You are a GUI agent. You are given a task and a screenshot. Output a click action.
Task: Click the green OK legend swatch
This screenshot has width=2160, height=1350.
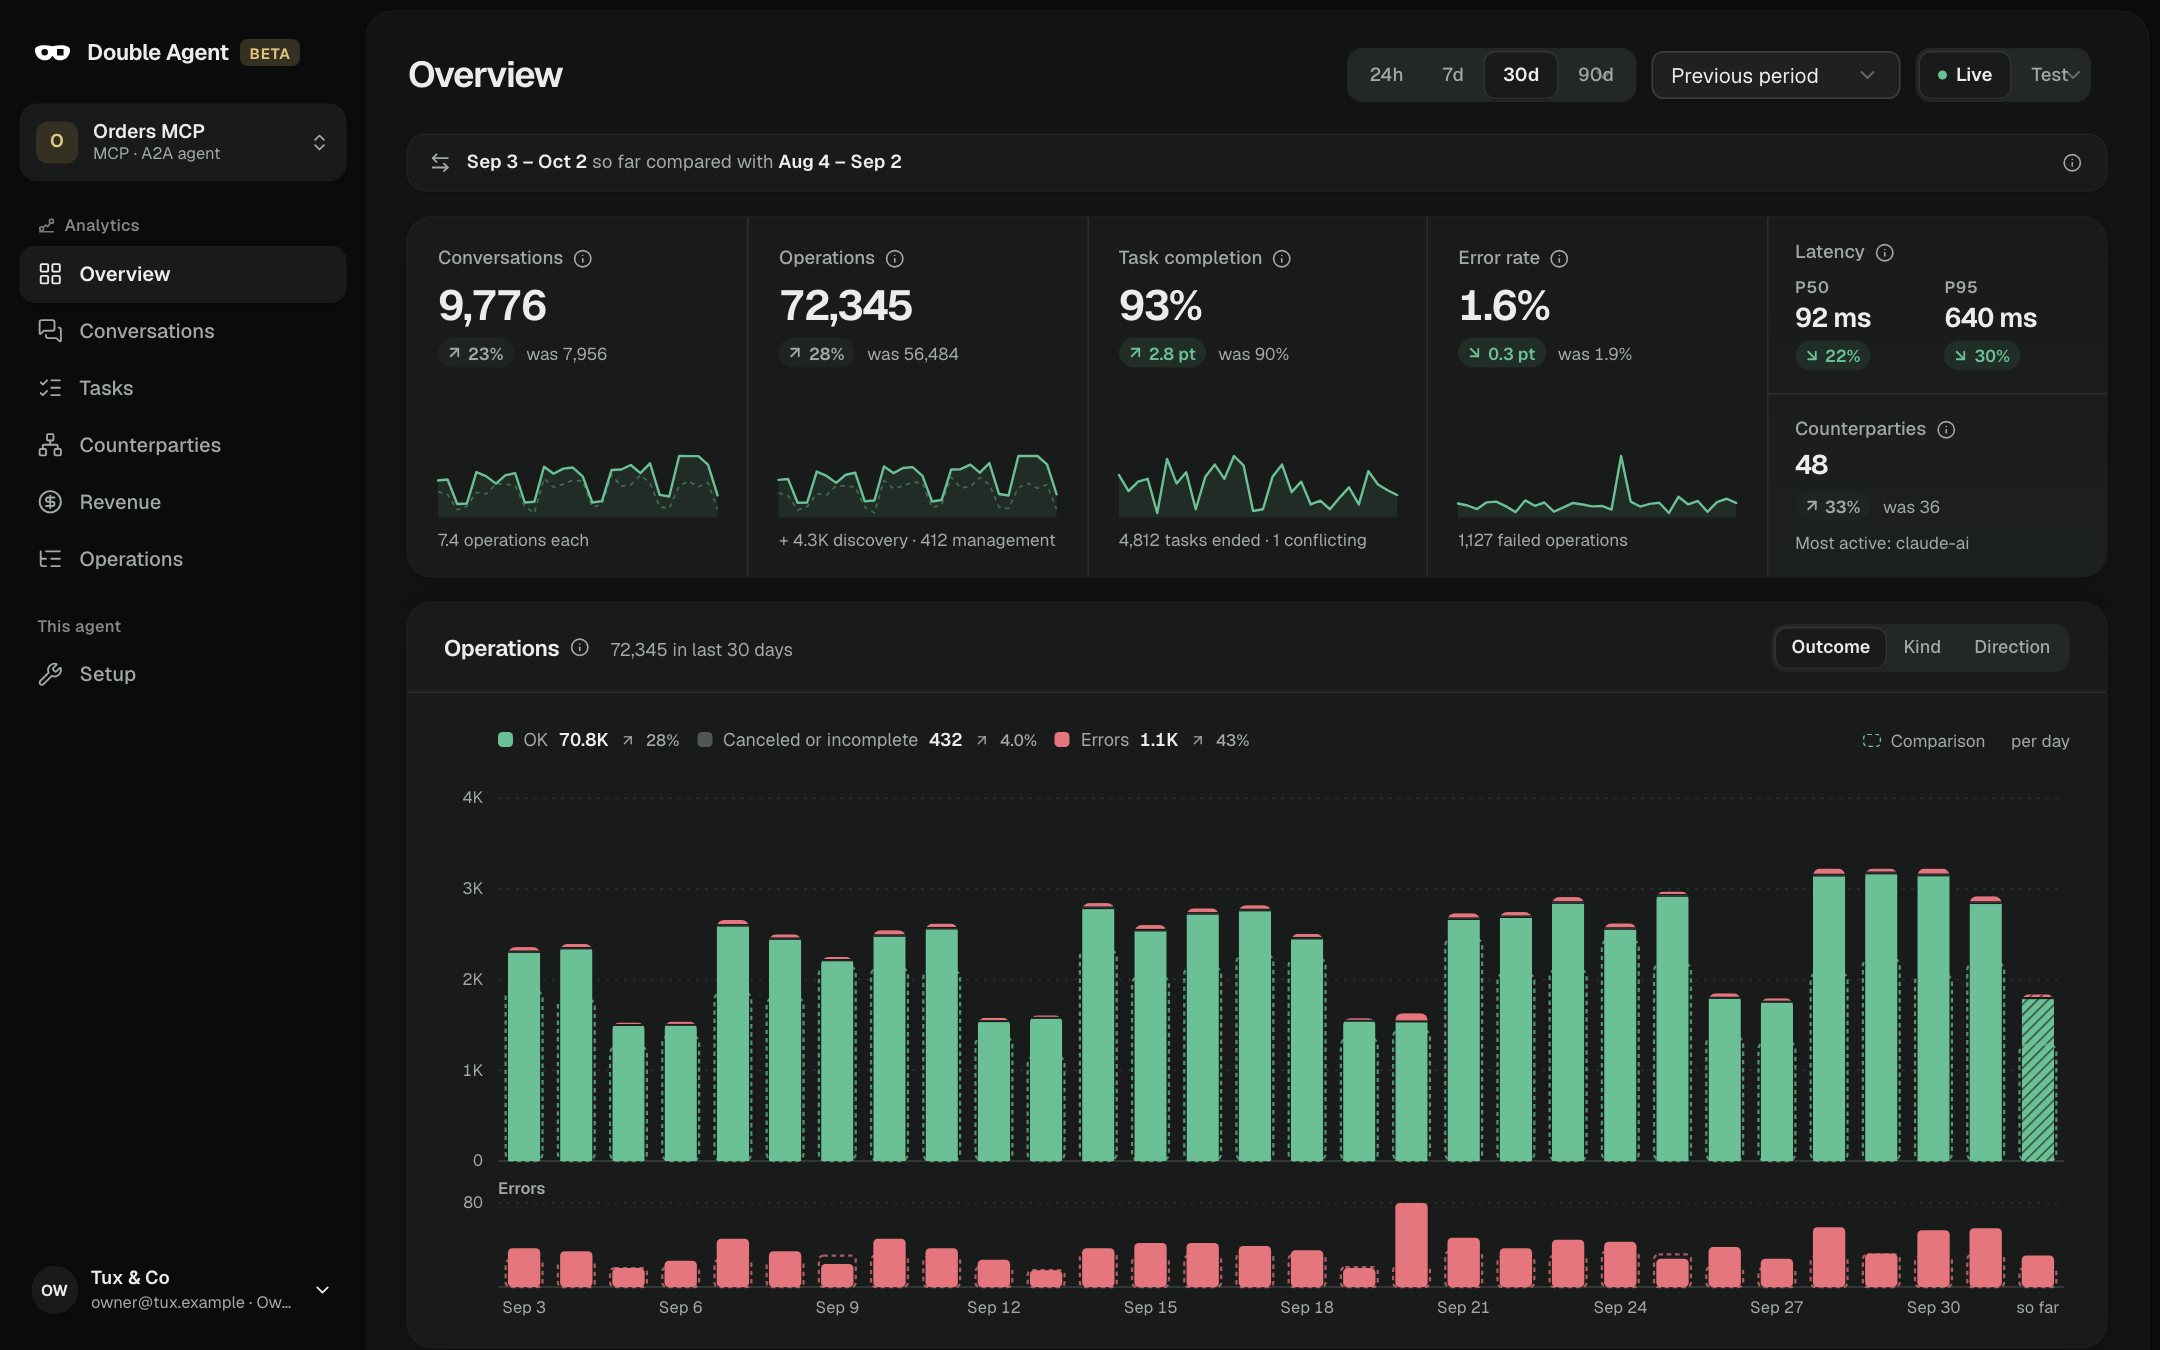tap(505, 740)
